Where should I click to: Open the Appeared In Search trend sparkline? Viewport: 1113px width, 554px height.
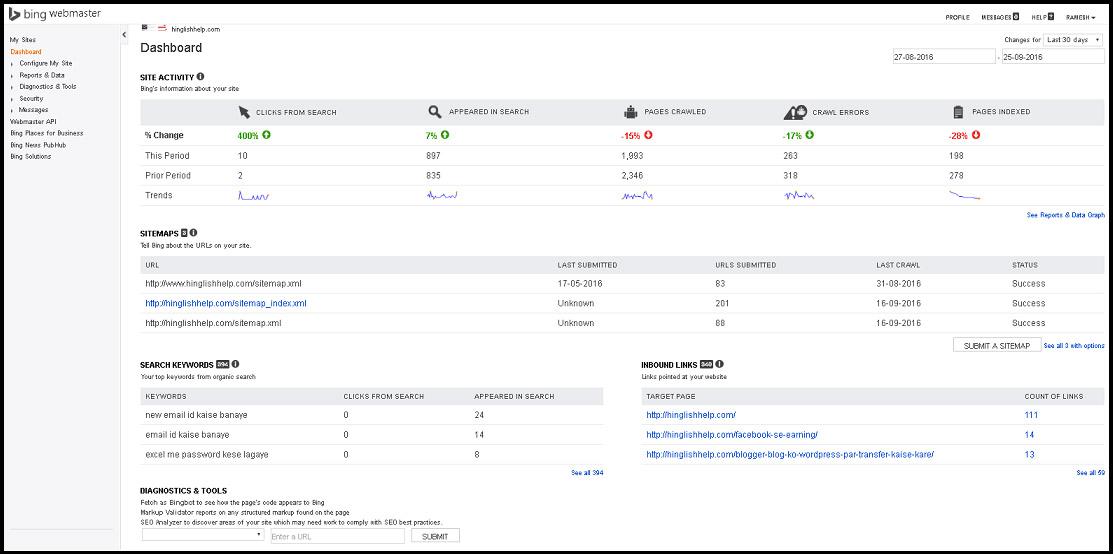442,195
